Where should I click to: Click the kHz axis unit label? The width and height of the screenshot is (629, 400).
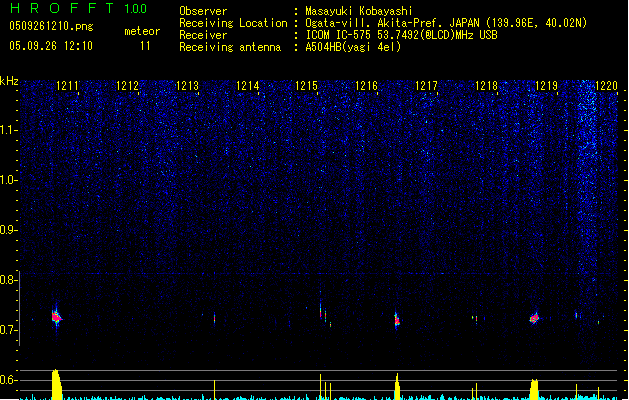pos(9,81)
